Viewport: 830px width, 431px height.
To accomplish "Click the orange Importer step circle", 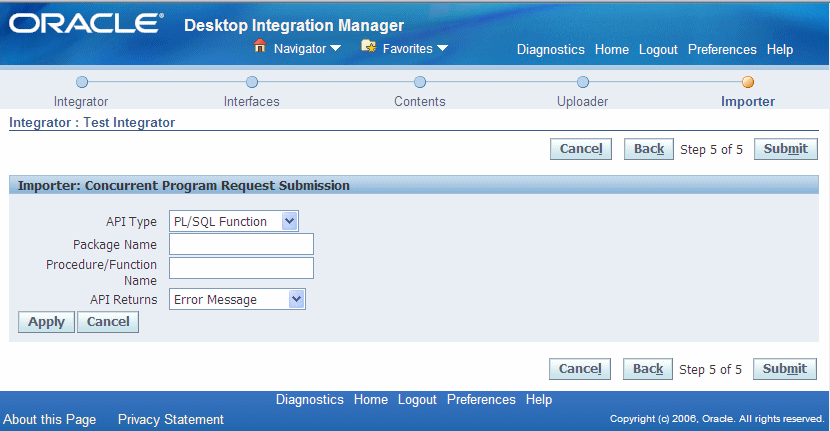I will click(748, 82).
